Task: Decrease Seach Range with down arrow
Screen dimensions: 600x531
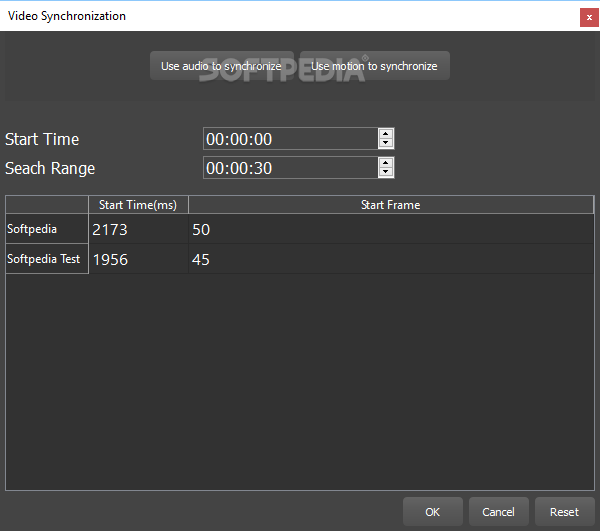Action: coord(386,173)
